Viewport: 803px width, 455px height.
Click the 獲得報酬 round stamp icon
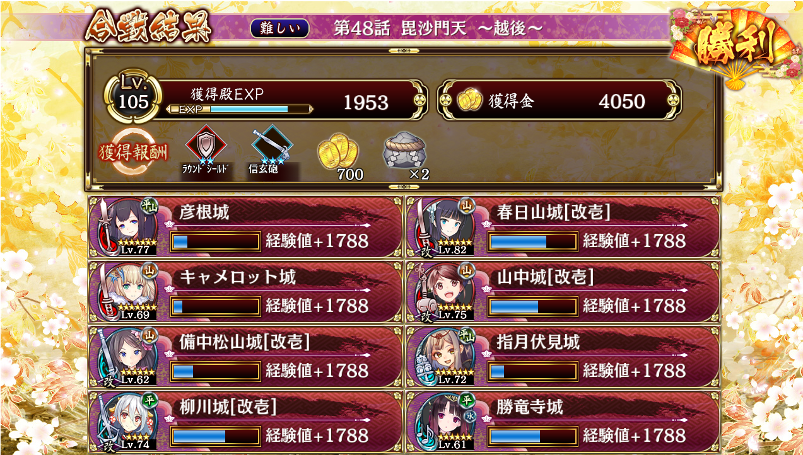click(x=133, y=153)
